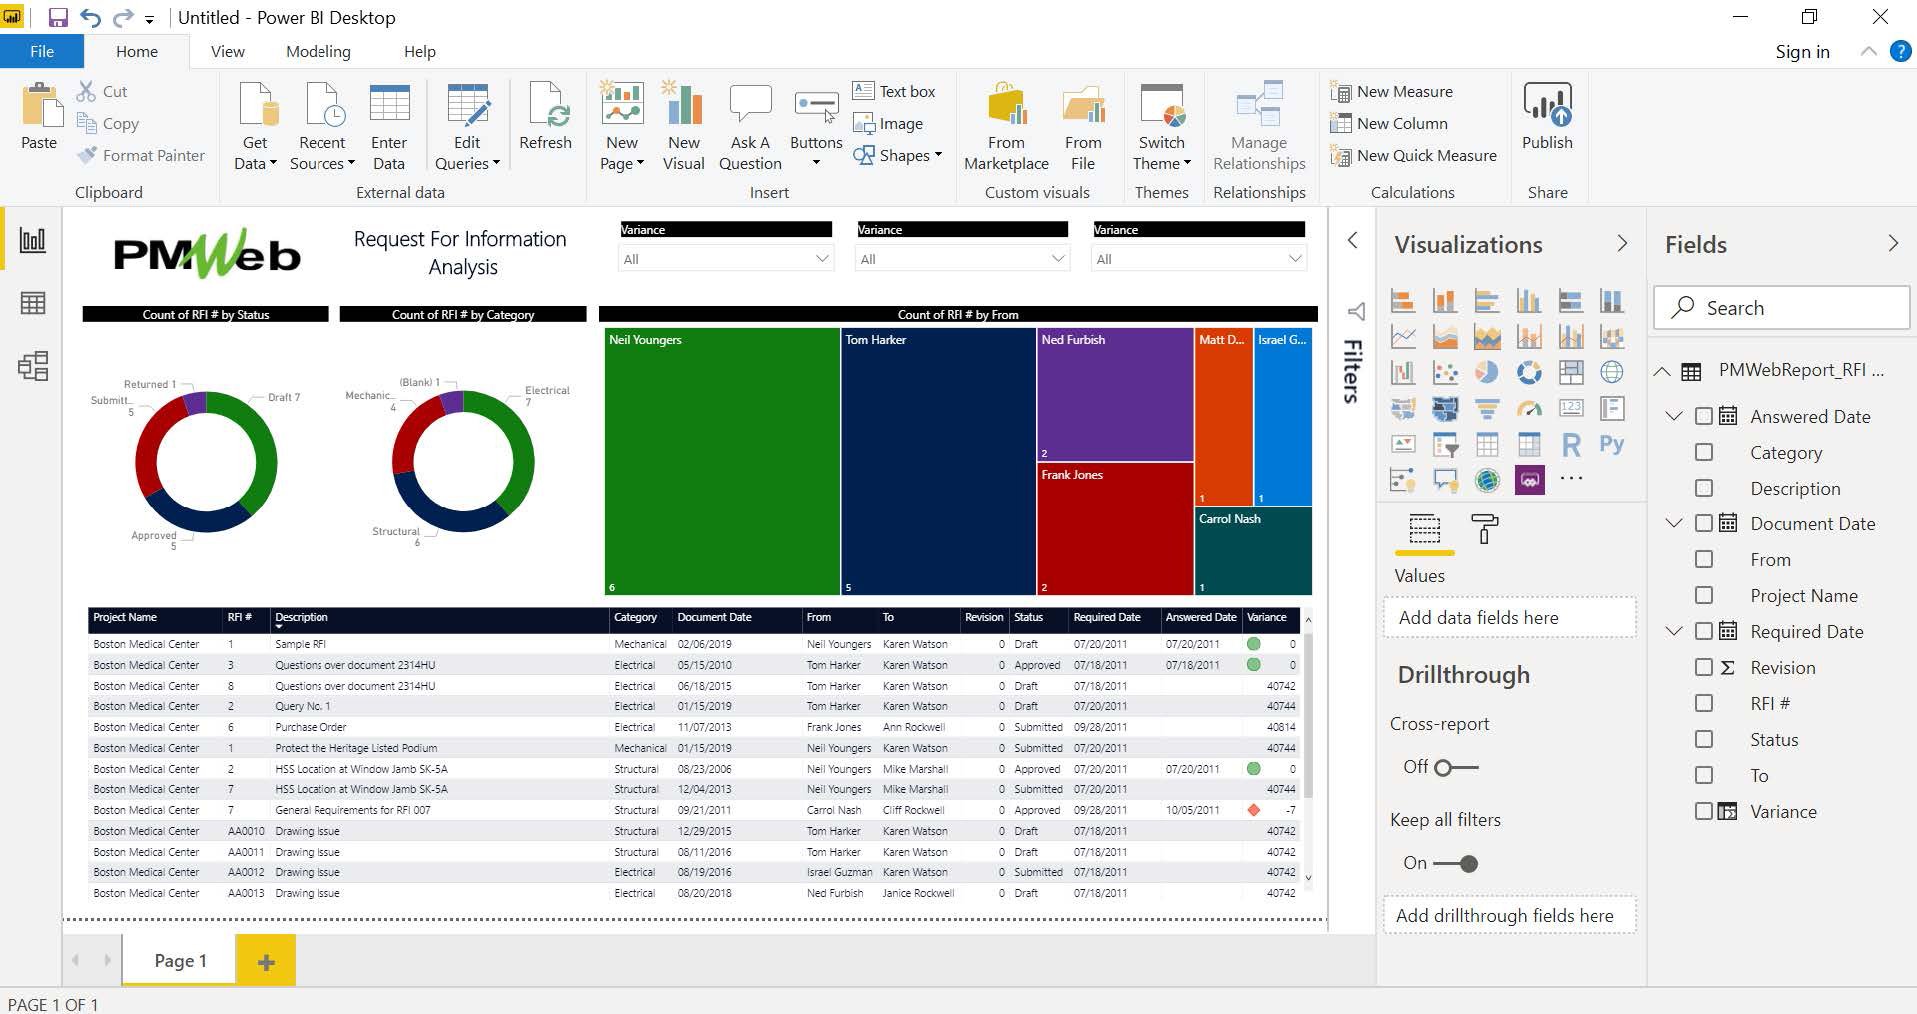Select the PowerApps purple visual

[x=1529, y=480]
